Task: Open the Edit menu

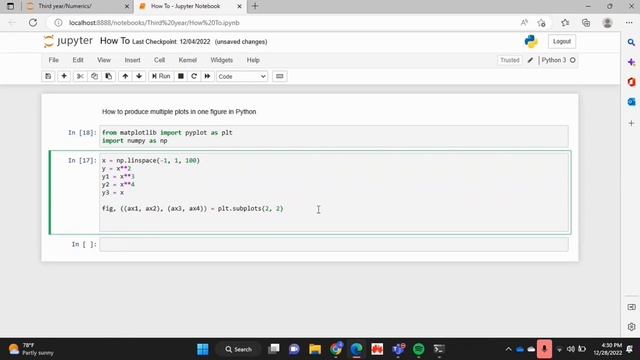Action: click(78, 60)
